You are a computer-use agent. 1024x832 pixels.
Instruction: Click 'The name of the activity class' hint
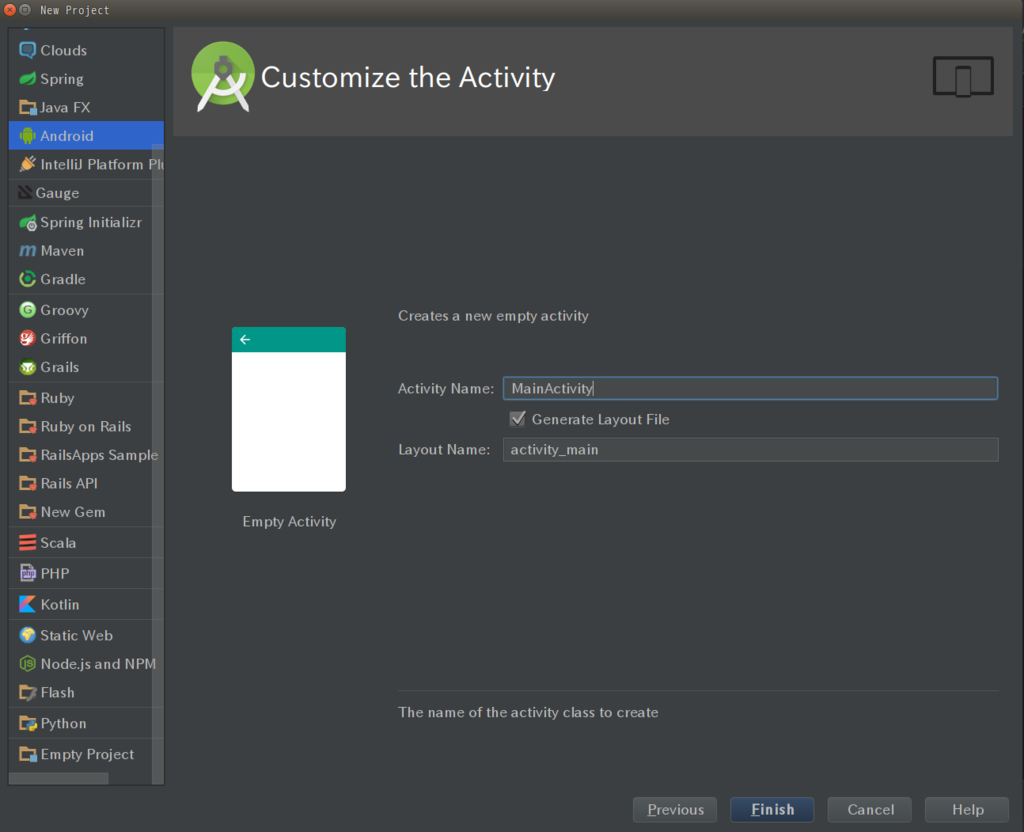(x=528, y=712)
